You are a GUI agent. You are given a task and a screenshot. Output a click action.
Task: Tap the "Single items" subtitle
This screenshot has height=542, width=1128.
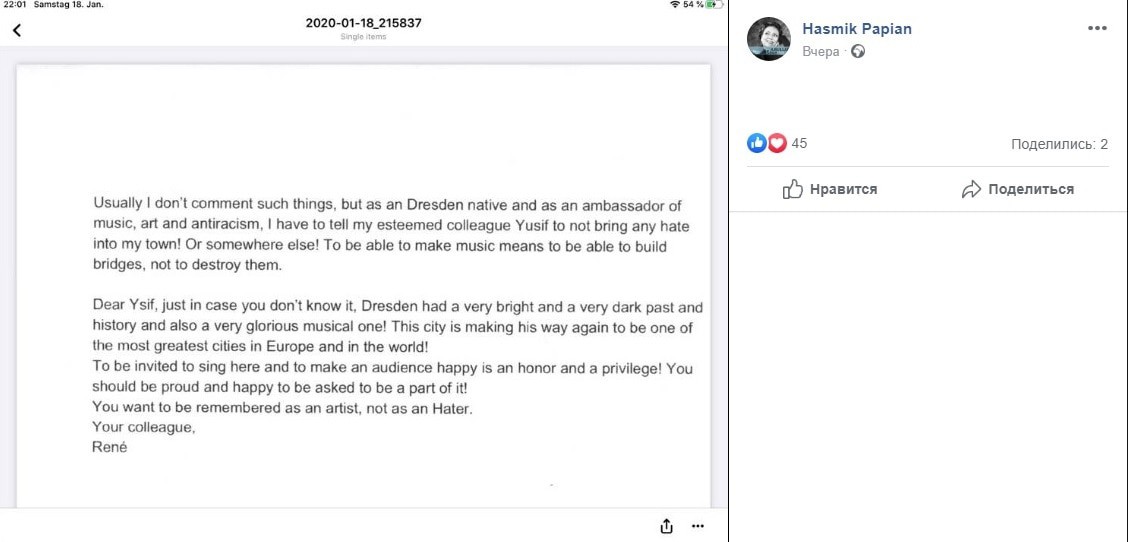(363, 37)
